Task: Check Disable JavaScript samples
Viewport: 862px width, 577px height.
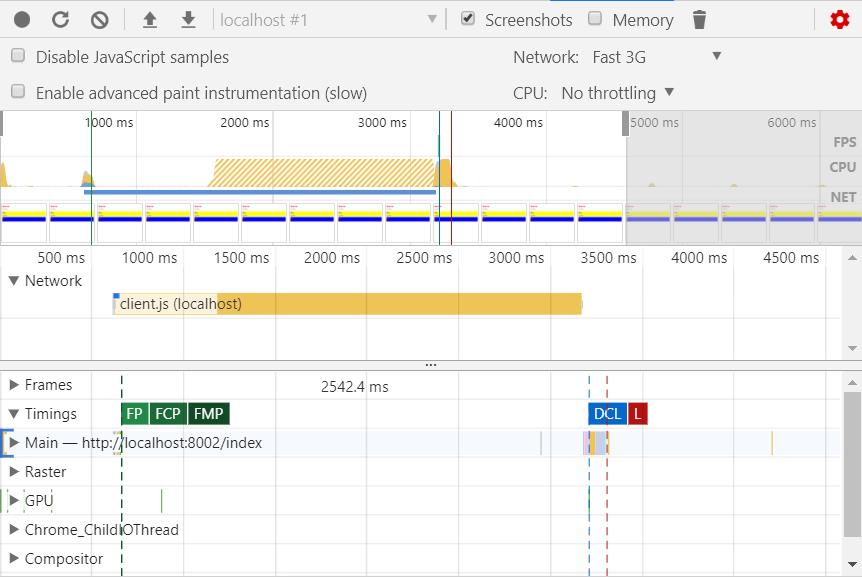Action: [x=18, y=56]
